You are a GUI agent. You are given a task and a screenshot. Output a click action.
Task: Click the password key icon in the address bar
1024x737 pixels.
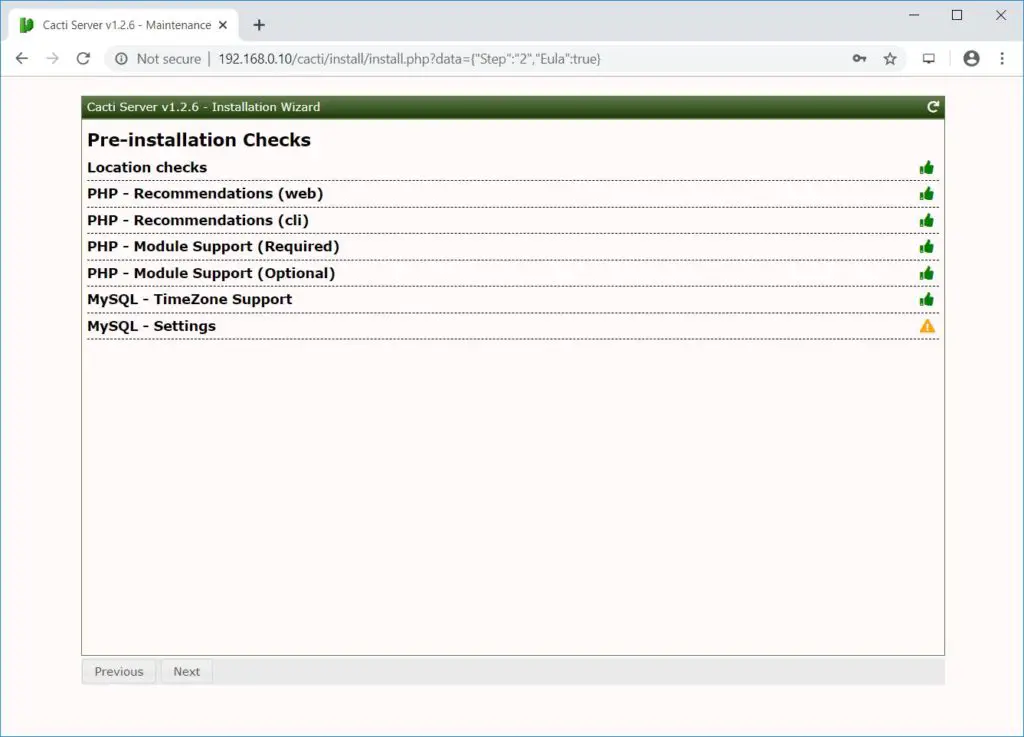(x=859, y=58)
